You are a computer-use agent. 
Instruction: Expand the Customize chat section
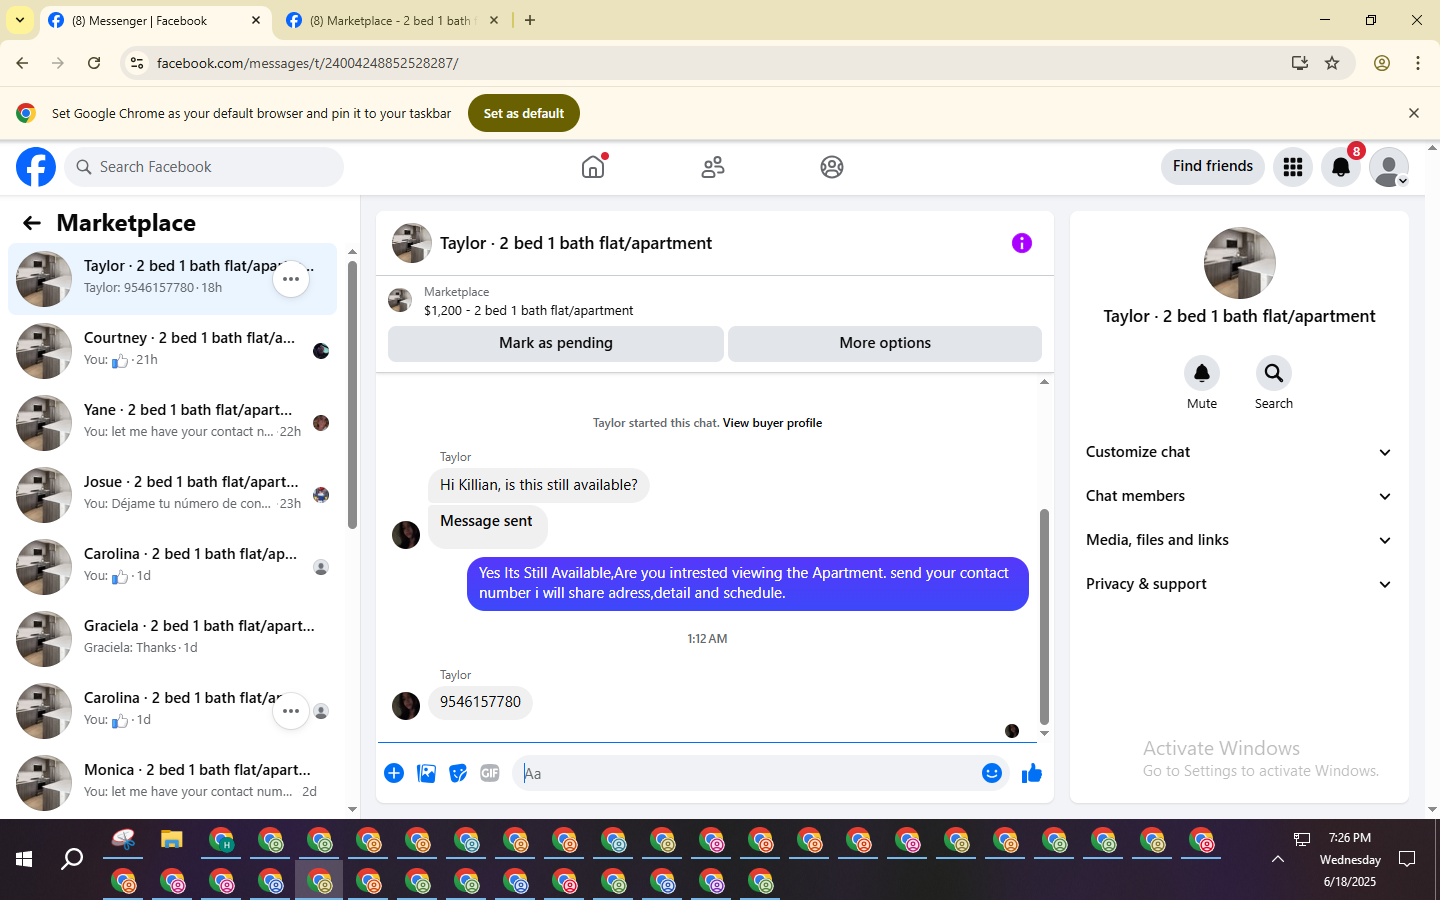click(1239, 452)
